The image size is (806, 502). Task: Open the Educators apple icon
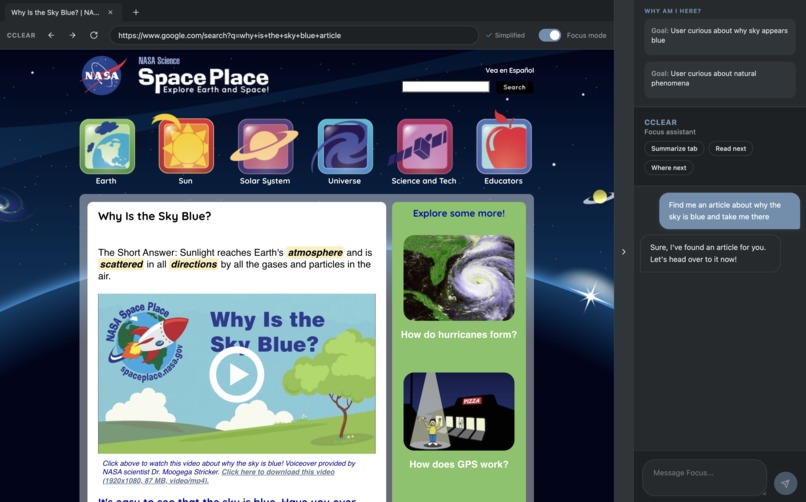504,145
